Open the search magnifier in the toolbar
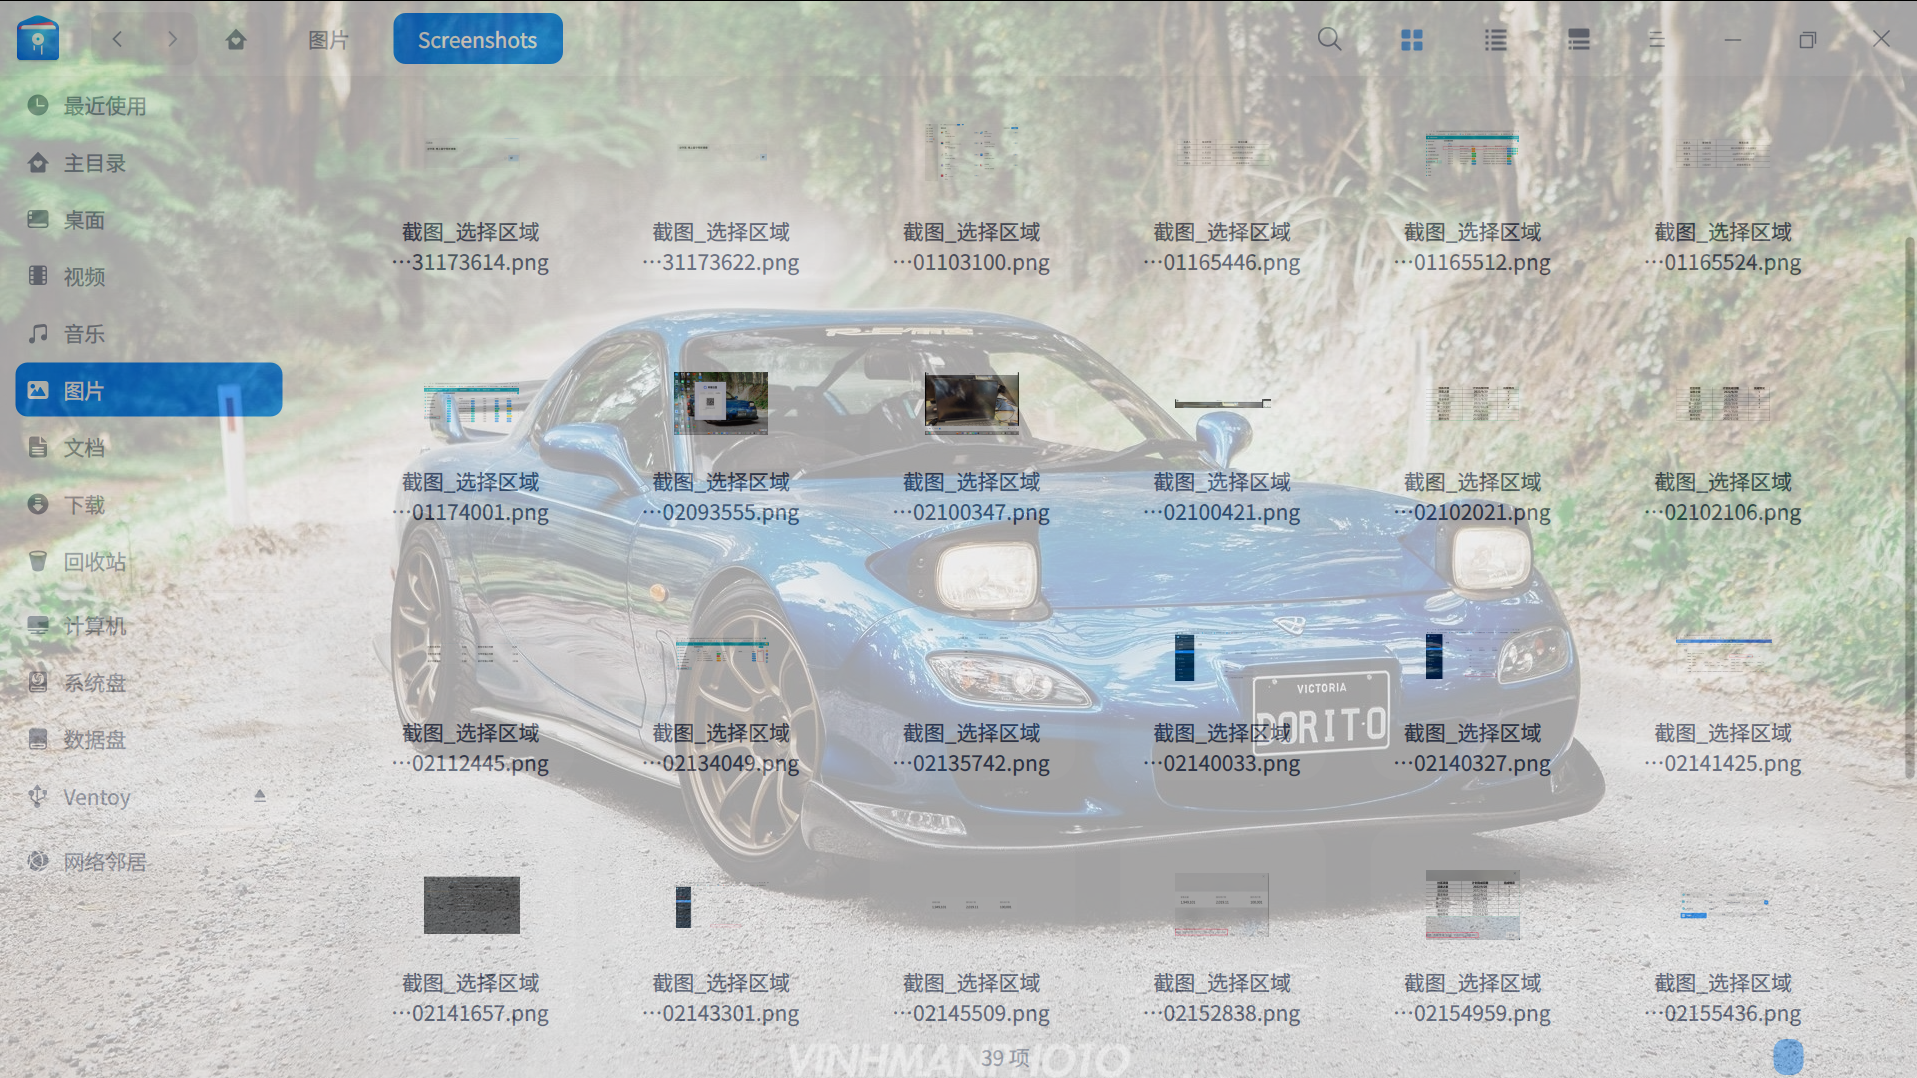The image size is (1917, 1078). point(1329,40)
